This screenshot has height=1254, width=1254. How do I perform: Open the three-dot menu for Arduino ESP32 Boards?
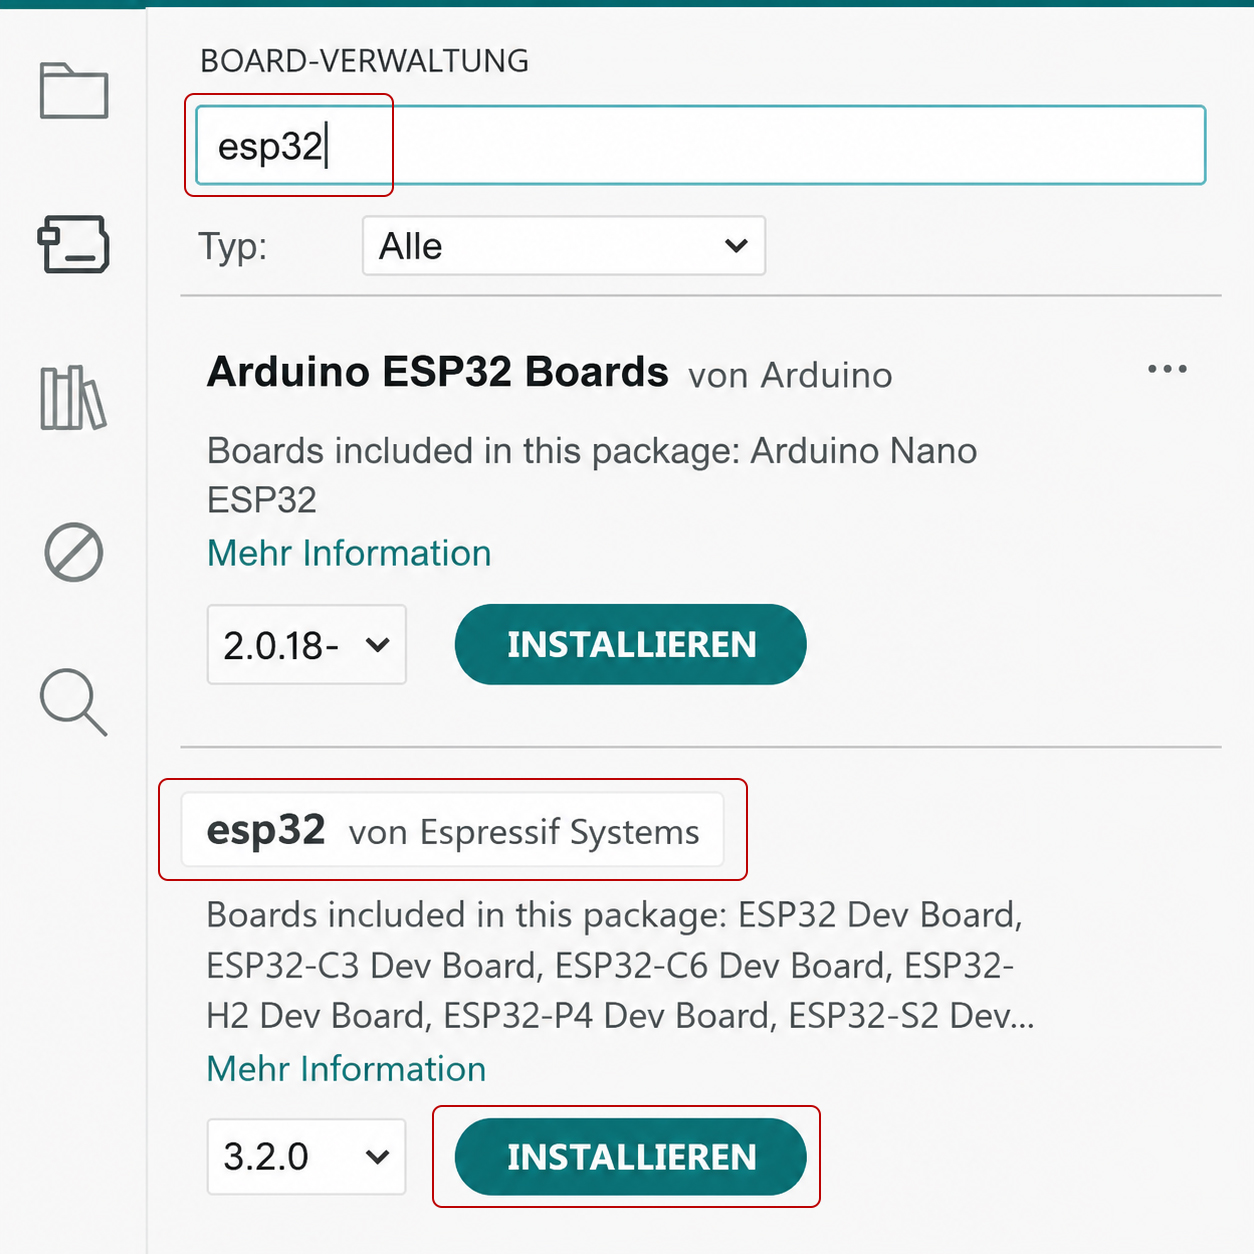click(x=1167, y=369)
